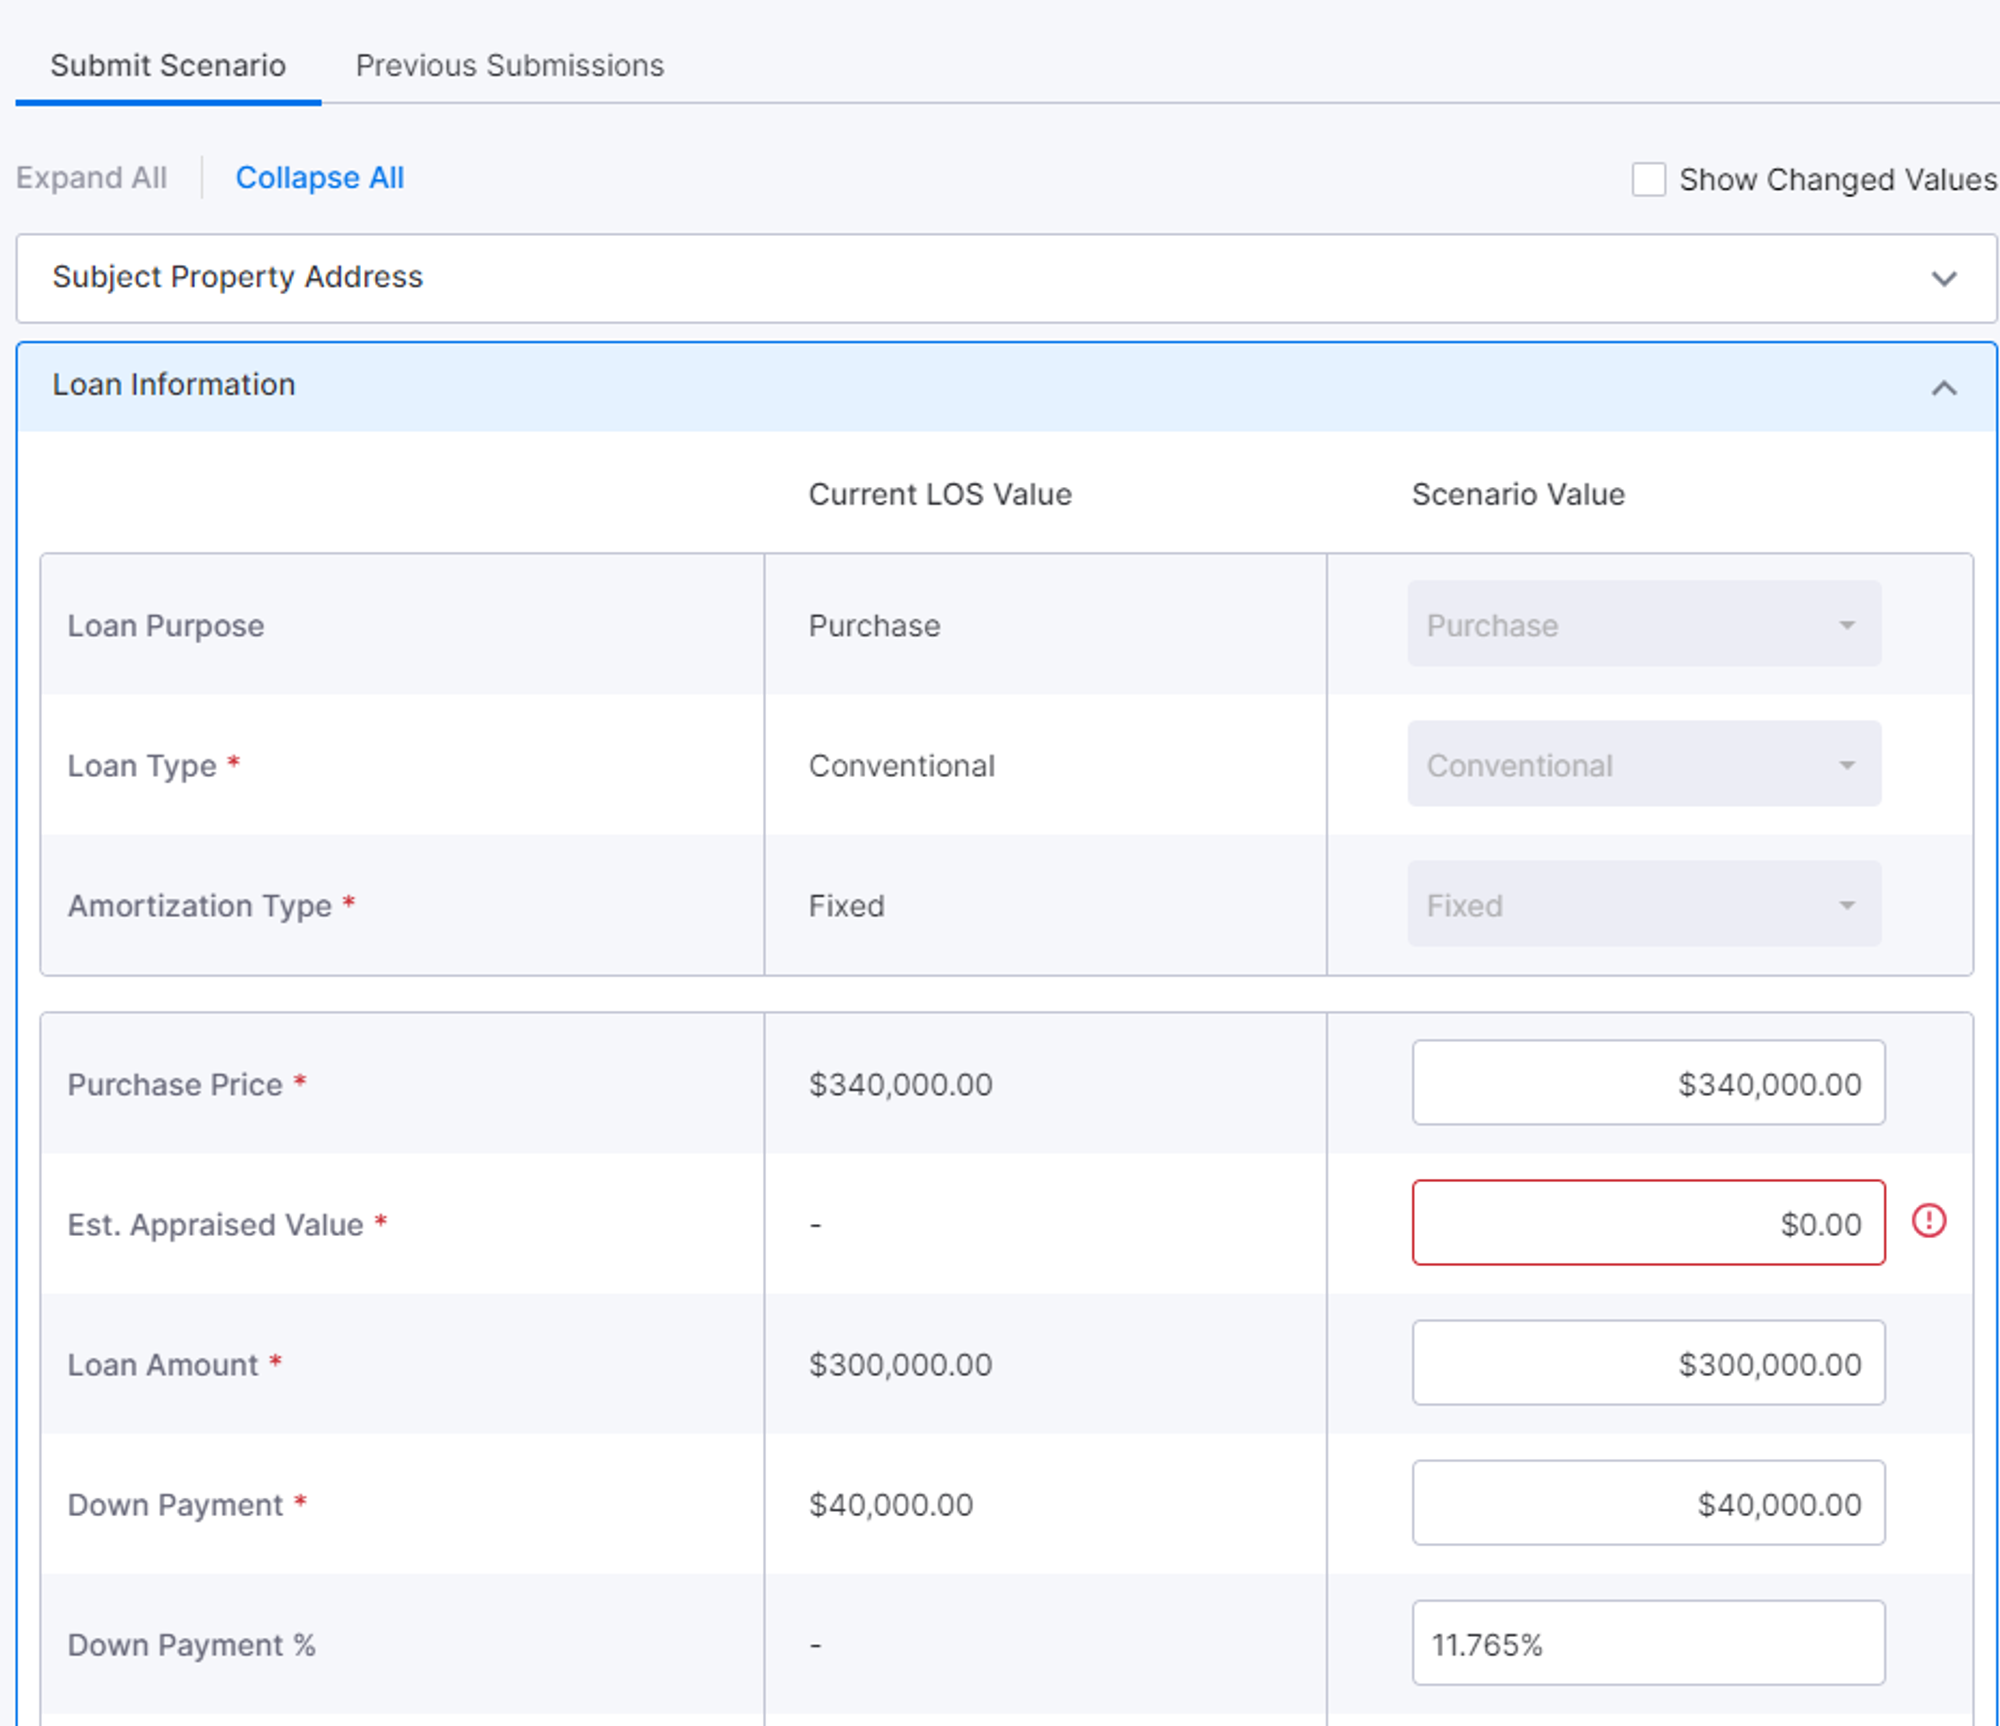The width and height of the screenshot is (2000, 1726).
Task: Enable the Show Changed Values checkbox
Action: pos(1648,180)
